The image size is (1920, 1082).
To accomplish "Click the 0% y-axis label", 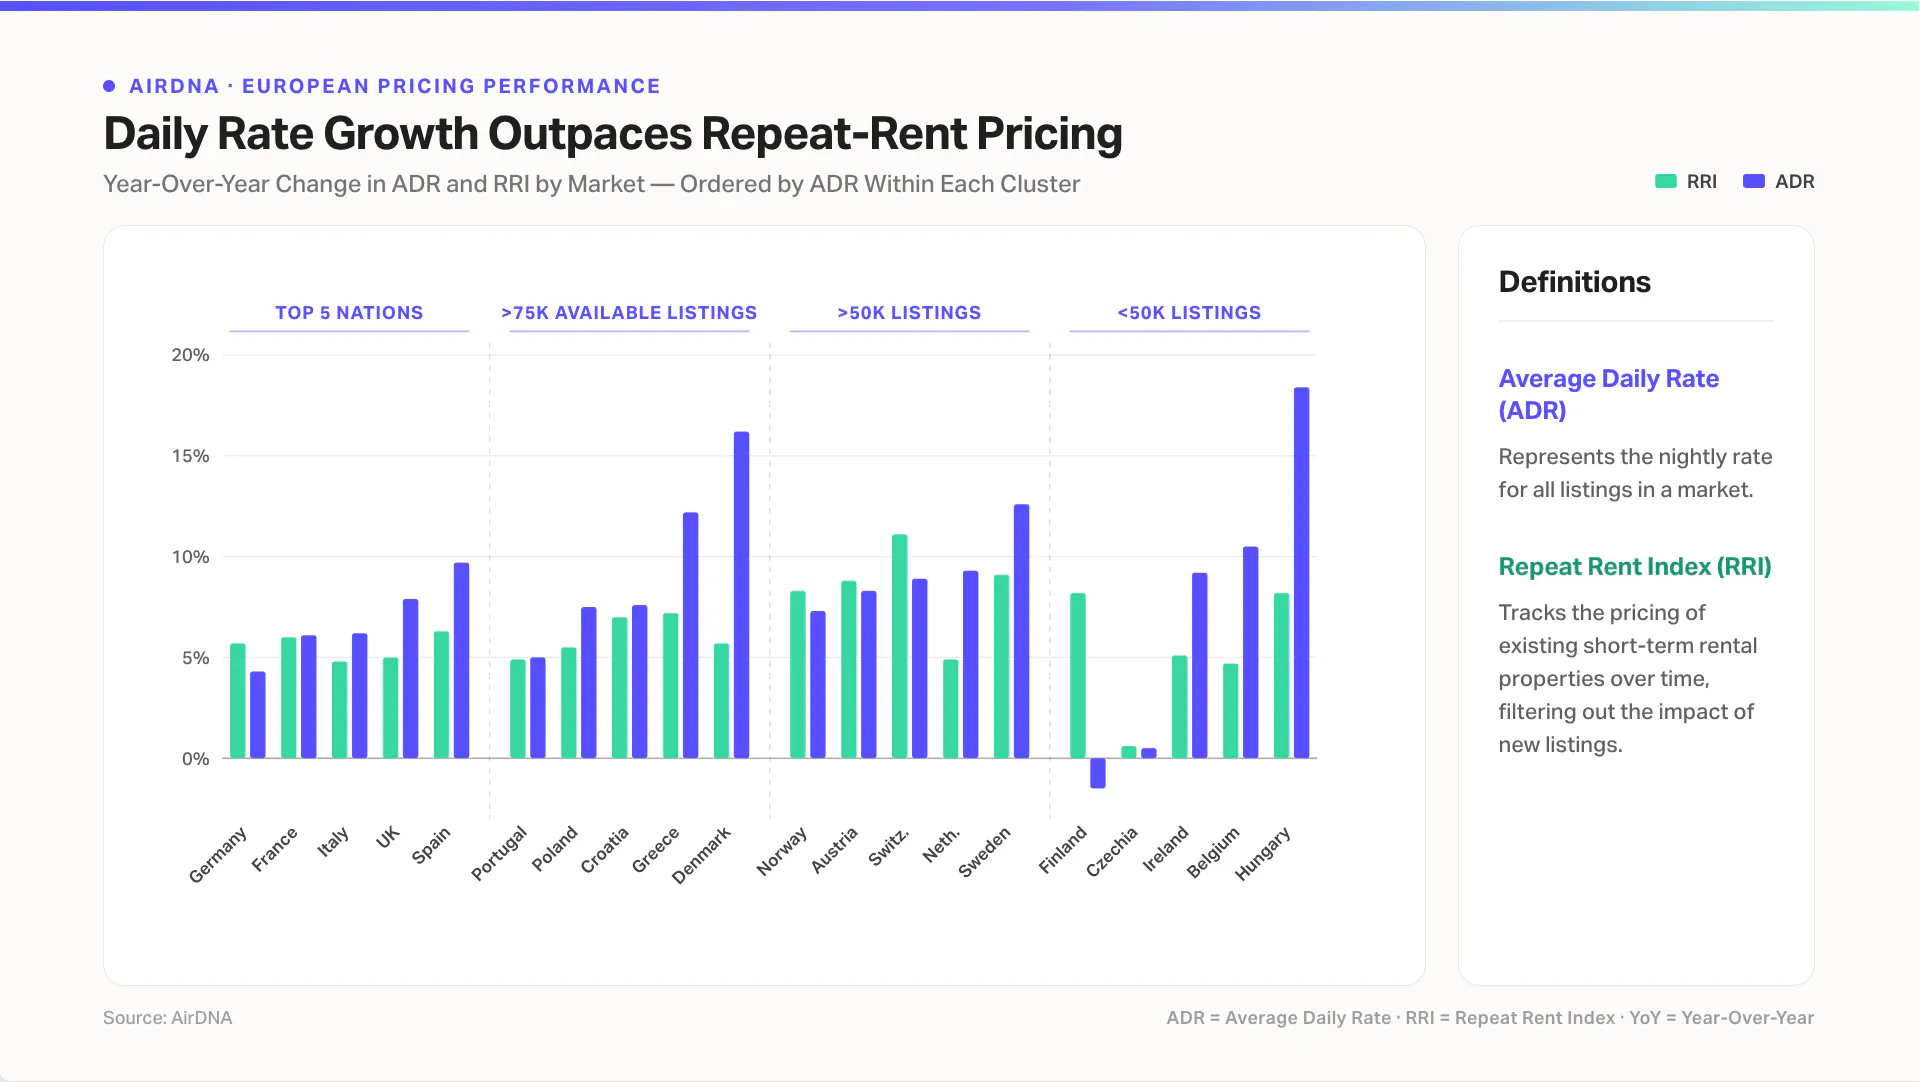I will [196, 759].
